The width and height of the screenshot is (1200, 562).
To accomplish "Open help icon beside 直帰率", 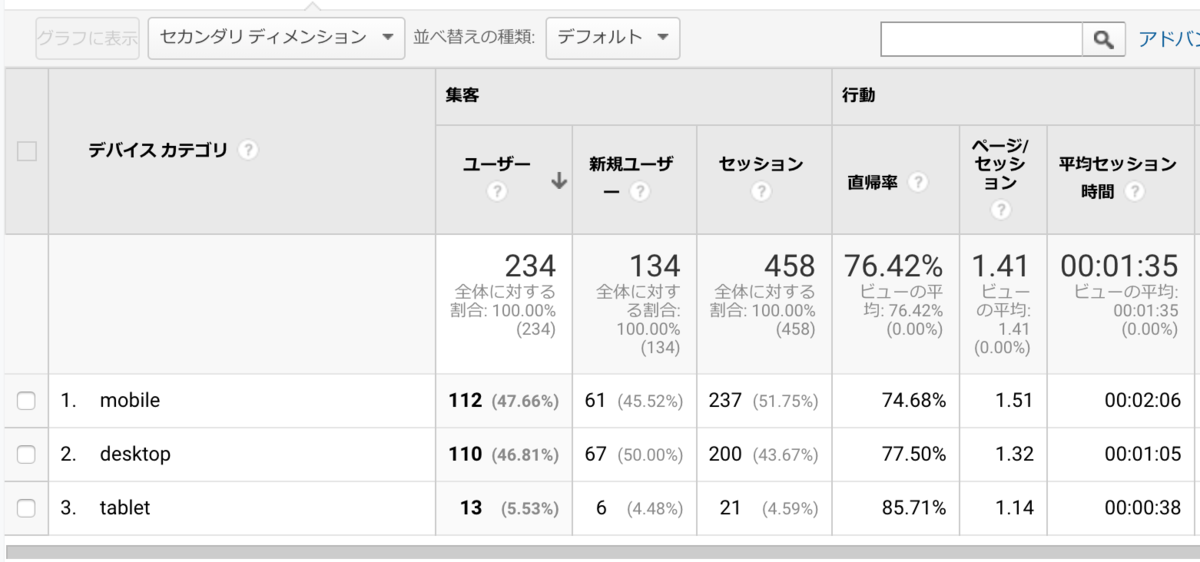I will 918,182.
